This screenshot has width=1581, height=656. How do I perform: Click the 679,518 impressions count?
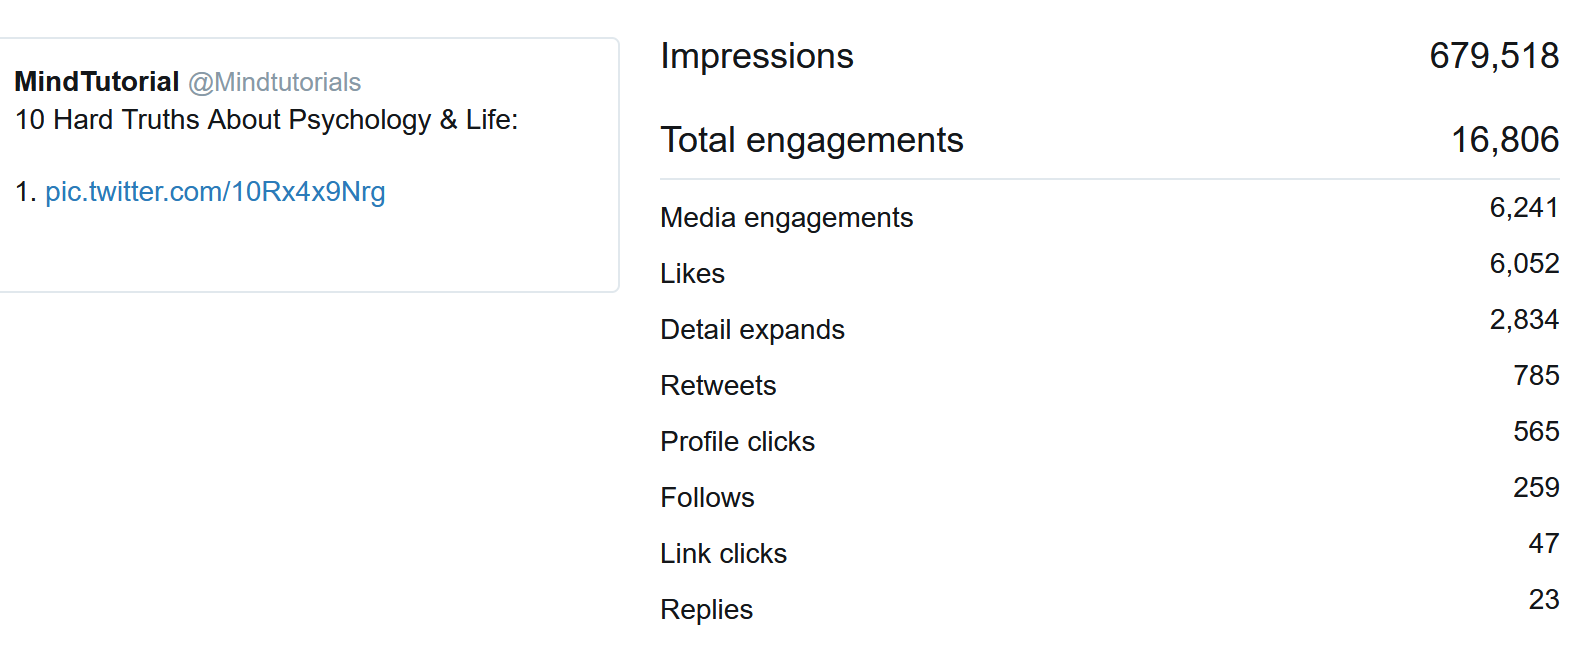pyautogui.click(x=1494, y=56)
